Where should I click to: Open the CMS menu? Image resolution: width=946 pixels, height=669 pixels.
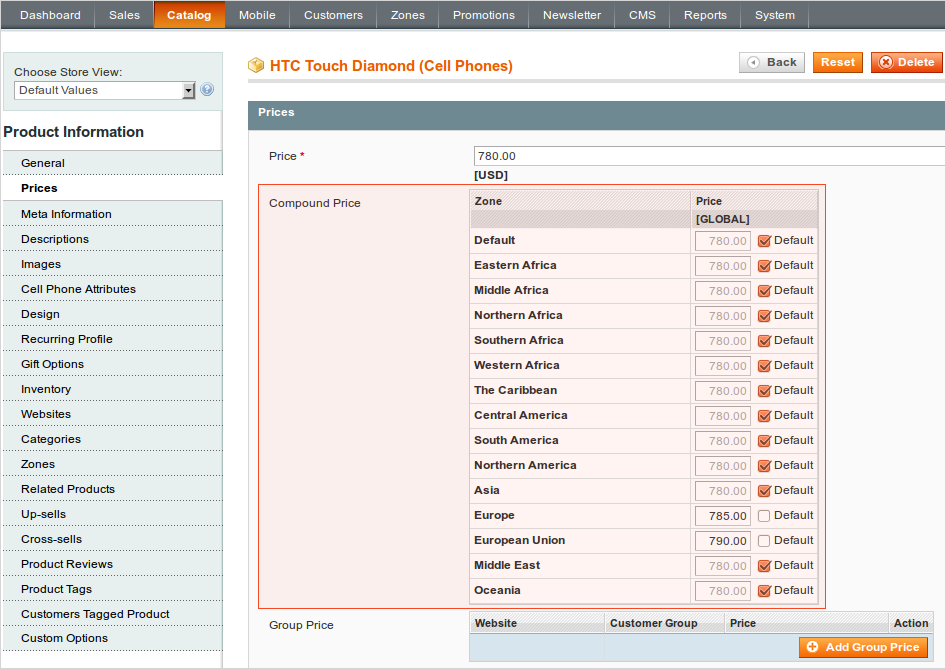tap(642, 15)
